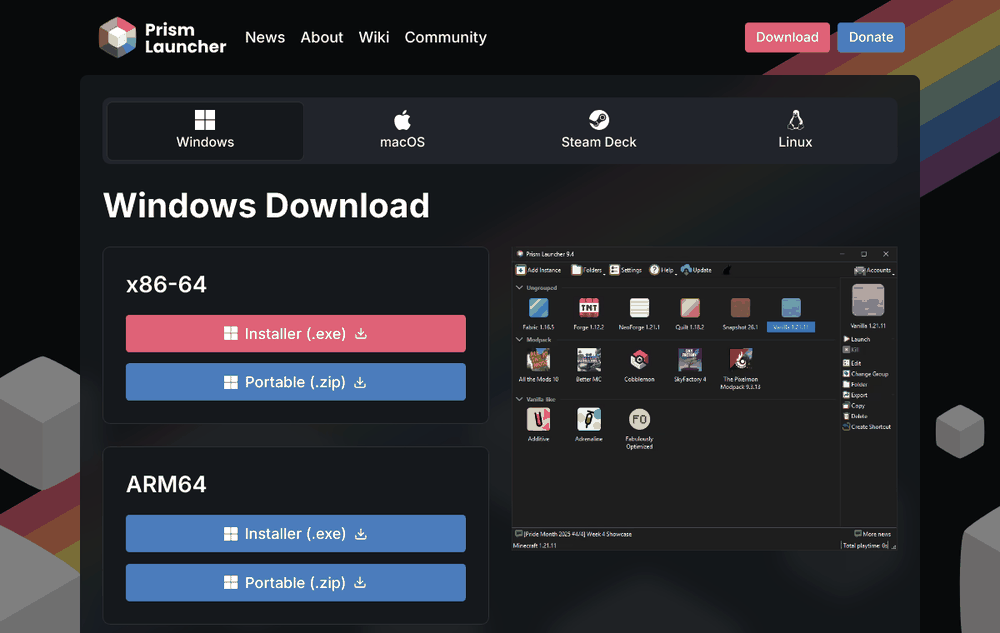The height and width of the screenshot is (633, 1000).
Task: Click Change Group in instance sidebar
Action: [865, 374]
